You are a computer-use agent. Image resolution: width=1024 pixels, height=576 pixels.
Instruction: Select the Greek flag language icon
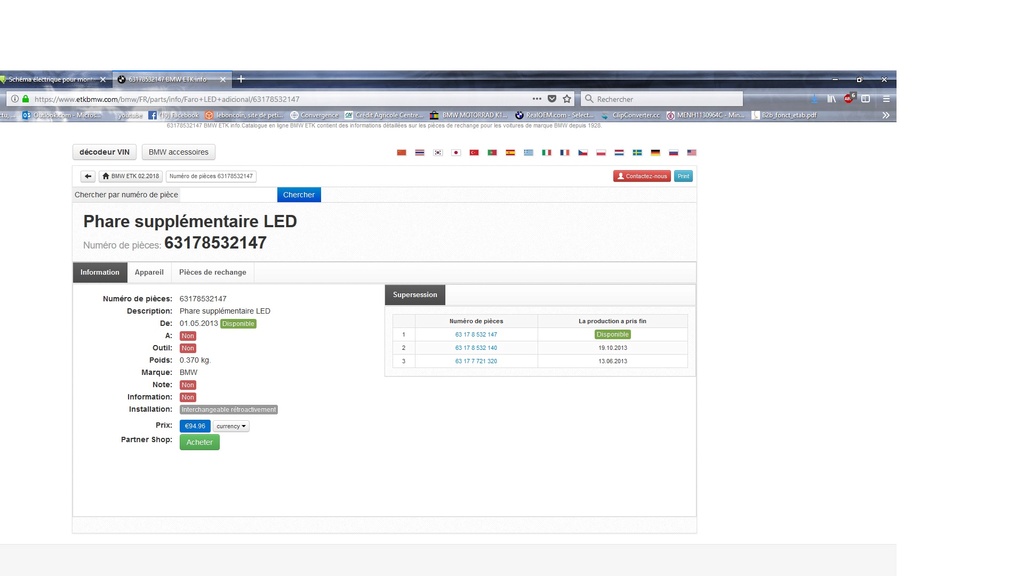click(528, 153)
